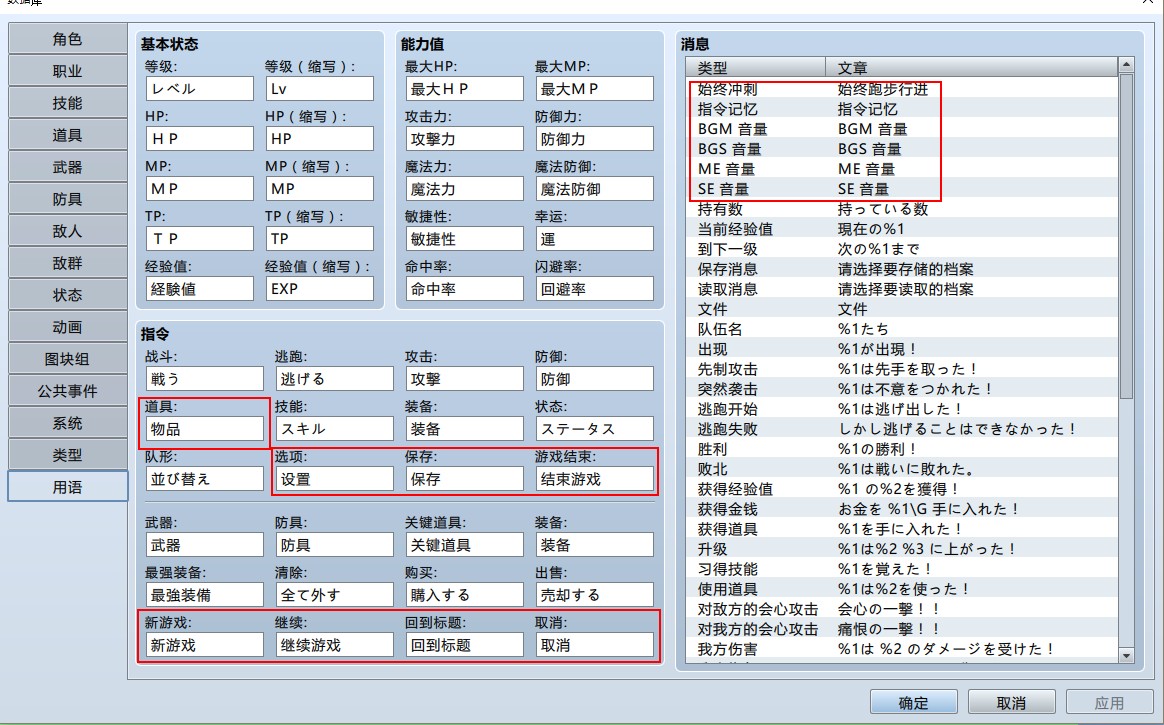Select the 系统 tab

68,422
